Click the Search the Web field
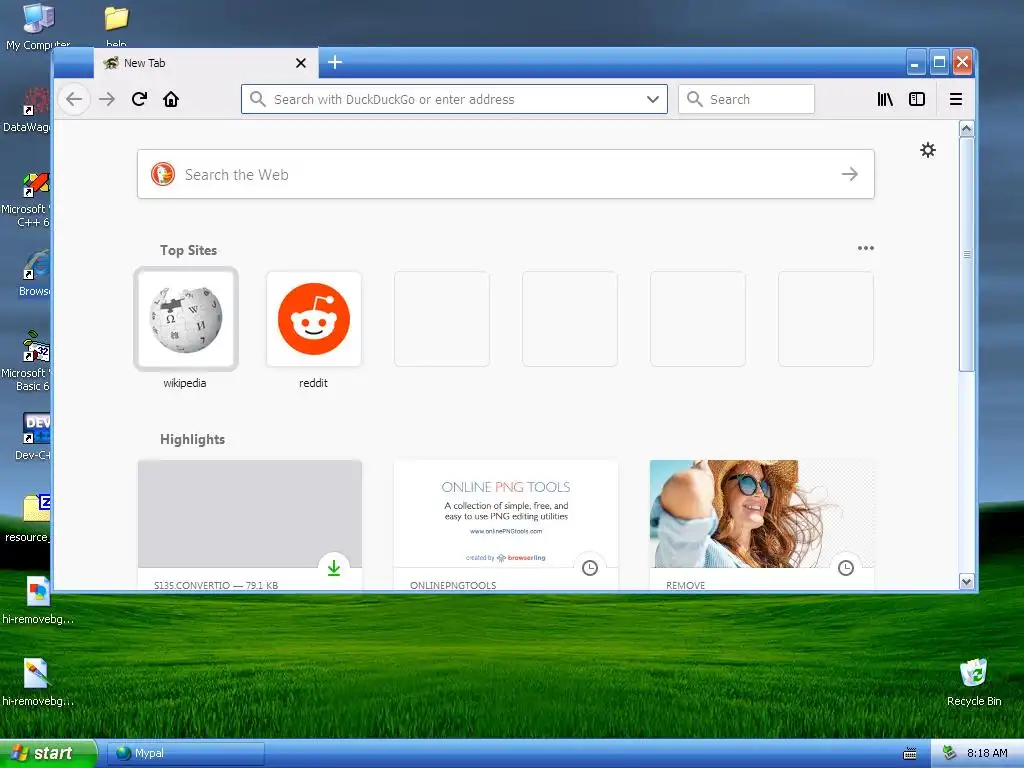 506,174
